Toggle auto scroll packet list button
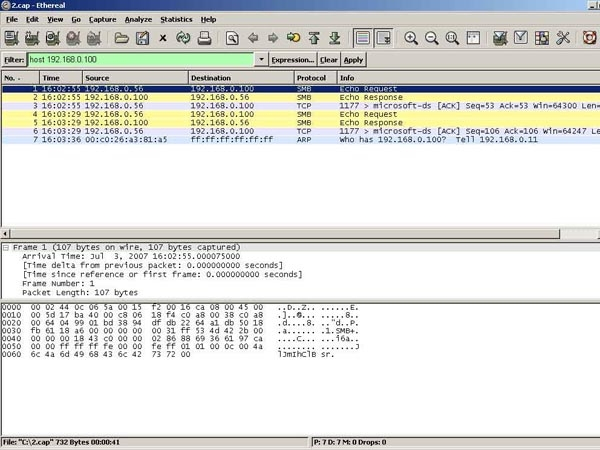The height and width of the screenshot is (450, 600). (x=383, y=39)
